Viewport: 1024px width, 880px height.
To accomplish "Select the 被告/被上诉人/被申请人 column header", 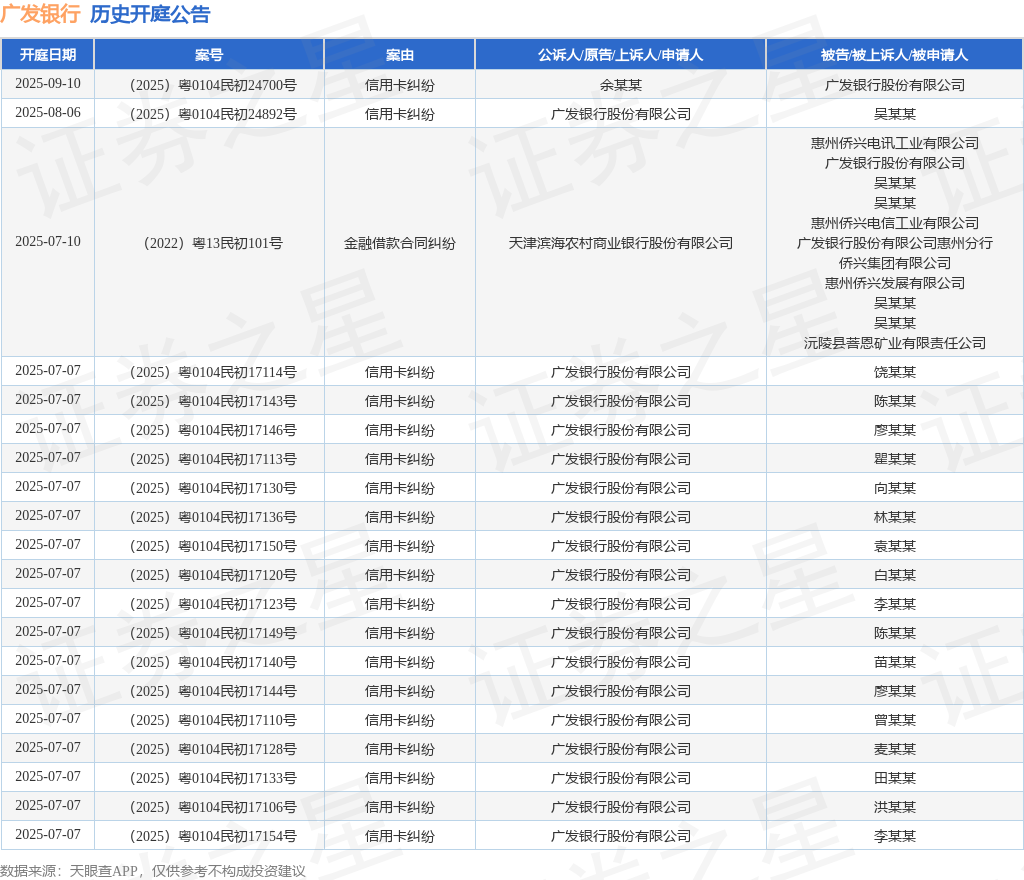I will tap(895, 55).
